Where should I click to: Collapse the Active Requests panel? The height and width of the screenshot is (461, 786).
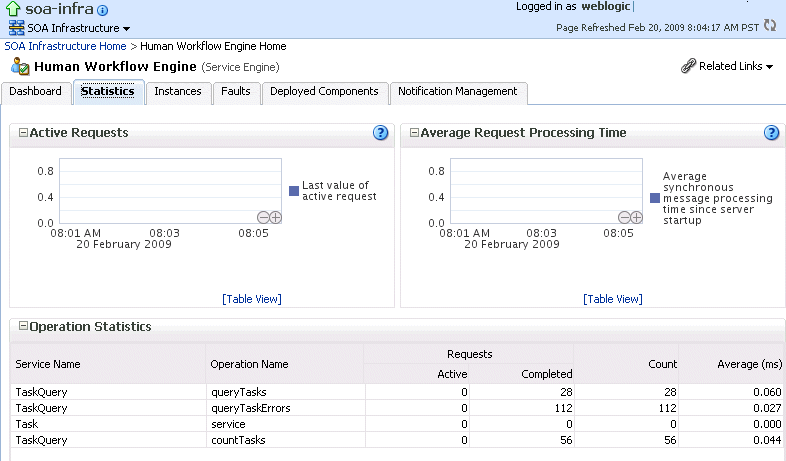tap(23, 132)
